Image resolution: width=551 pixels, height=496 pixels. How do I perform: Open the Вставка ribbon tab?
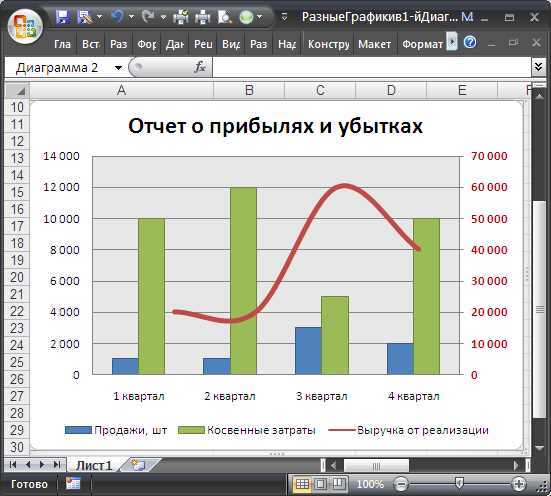91,44
